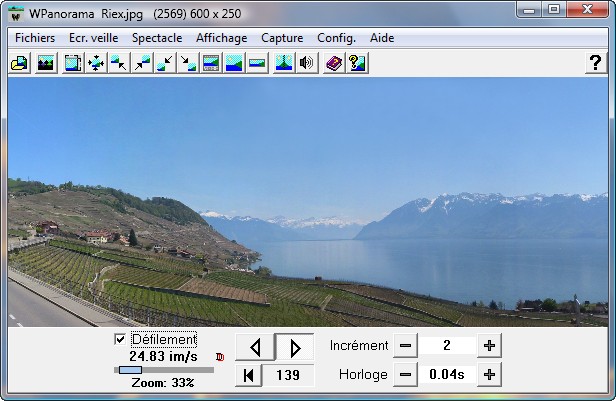616x401 pixels.
Task: Click the Incrément label
Action: 359,346
